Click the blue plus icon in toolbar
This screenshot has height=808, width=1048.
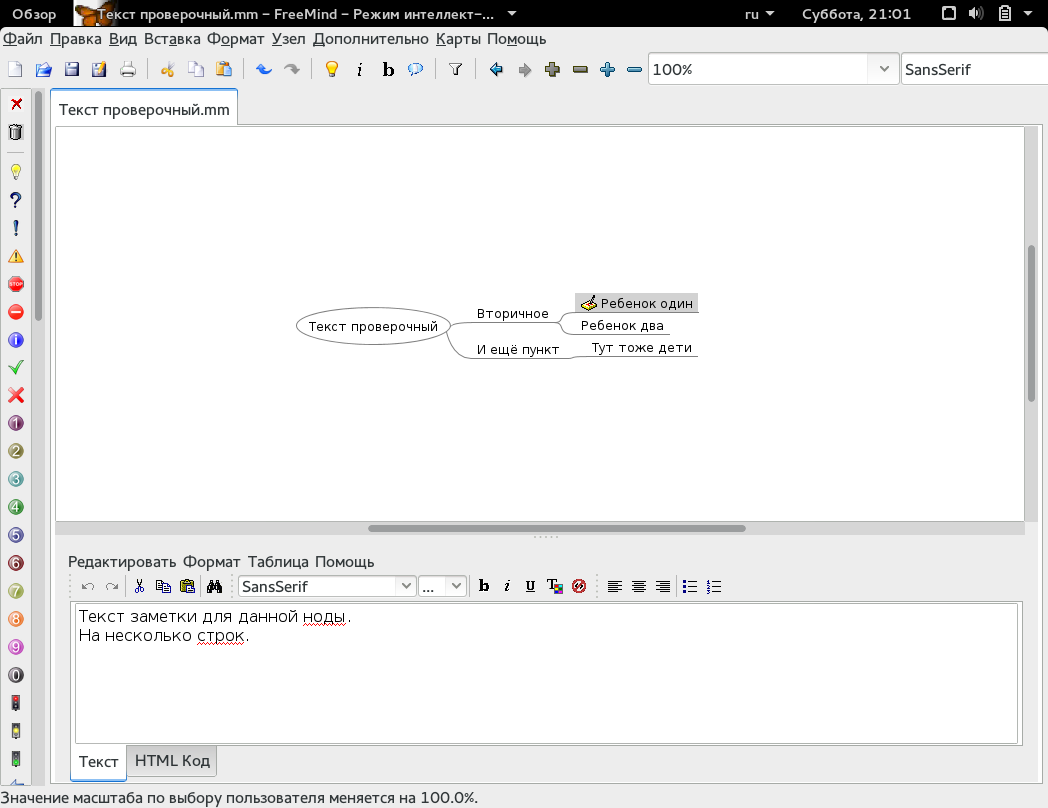click(608, 69)
